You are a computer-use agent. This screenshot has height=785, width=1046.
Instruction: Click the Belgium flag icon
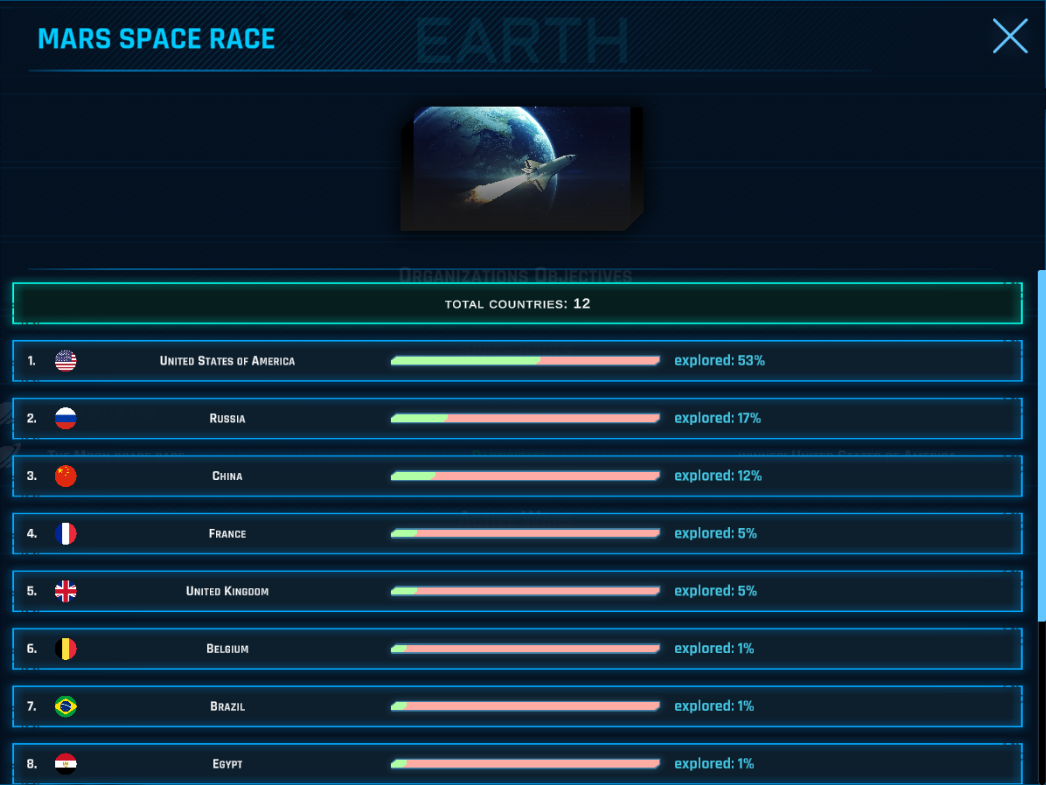[x=66, y=649]
